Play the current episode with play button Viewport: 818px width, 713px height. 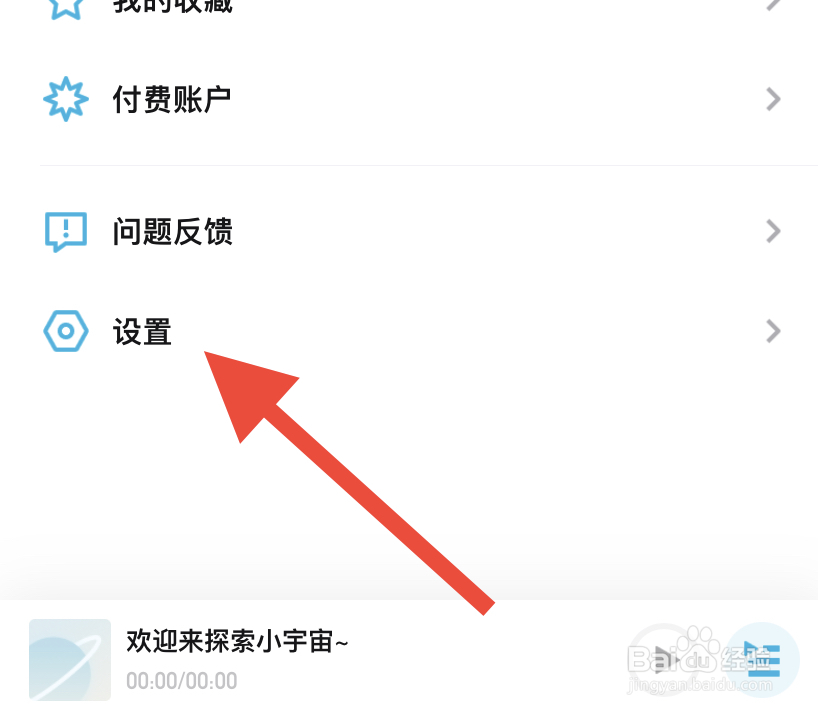pos(664,660)
